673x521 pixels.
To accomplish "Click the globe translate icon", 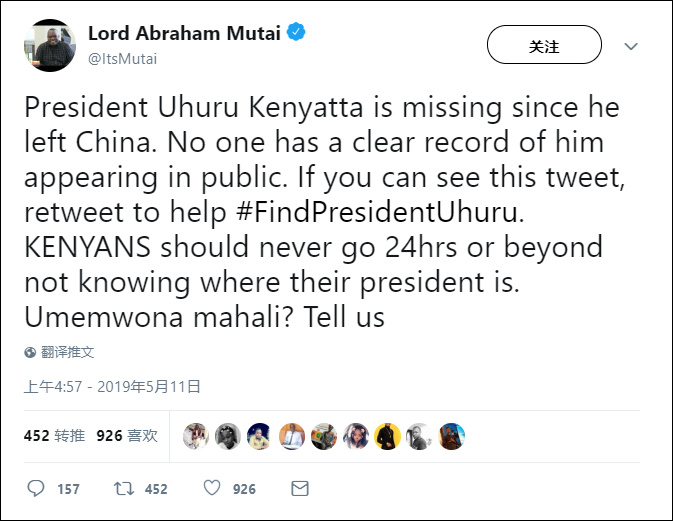I will [31, 352].
